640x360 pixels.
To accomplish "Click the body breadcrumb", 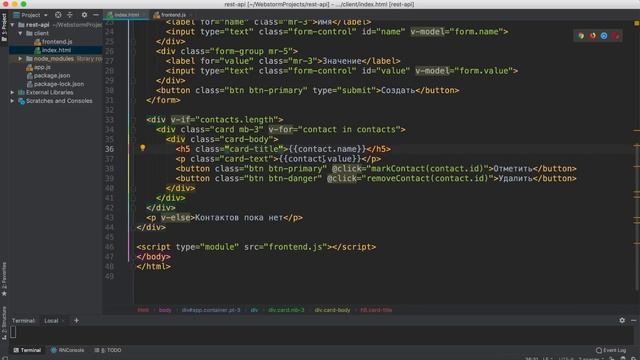I will click(x=165, y=310).
